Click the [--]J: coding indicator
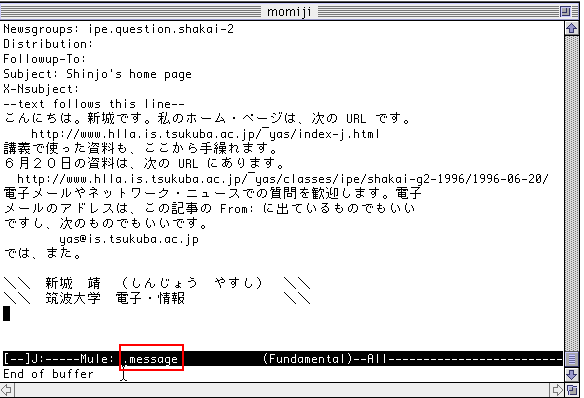Image resolution: width=584 pixels, height=398 pixels. (x=23, y=359)
